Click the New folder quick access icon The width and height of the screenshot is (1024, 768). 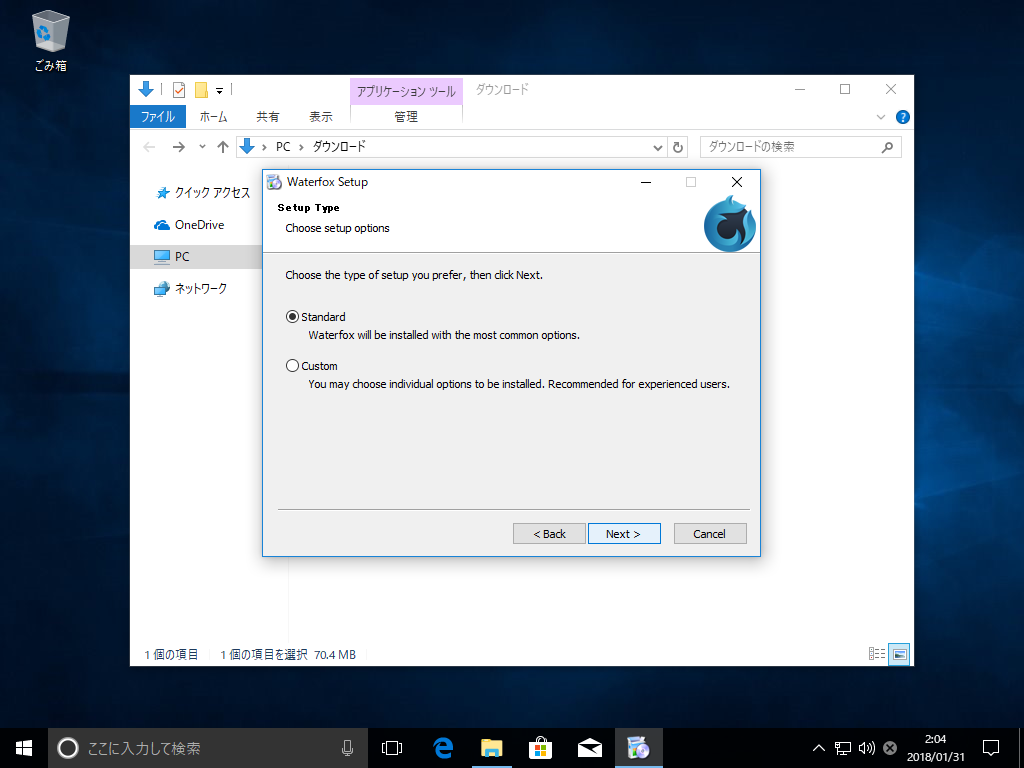point(201,89)
